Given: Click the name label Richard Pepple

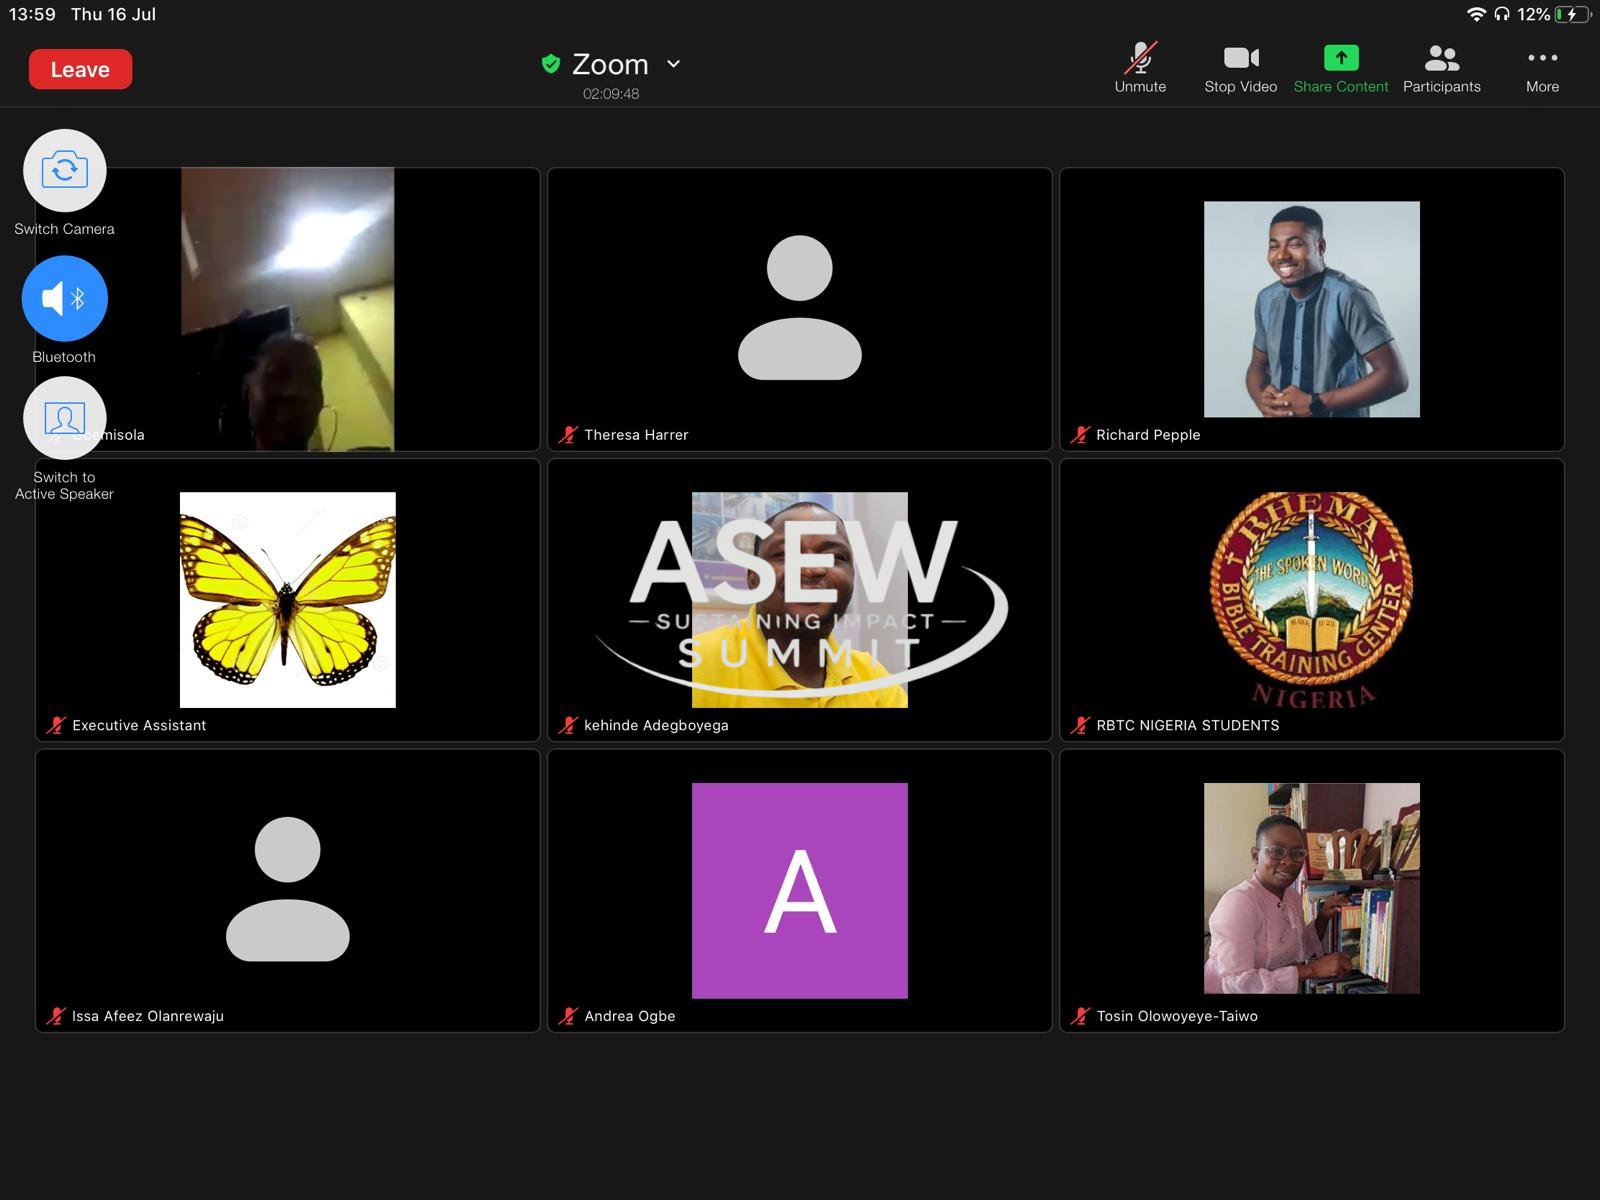Looking at the screenshot, I should 1148,434.
